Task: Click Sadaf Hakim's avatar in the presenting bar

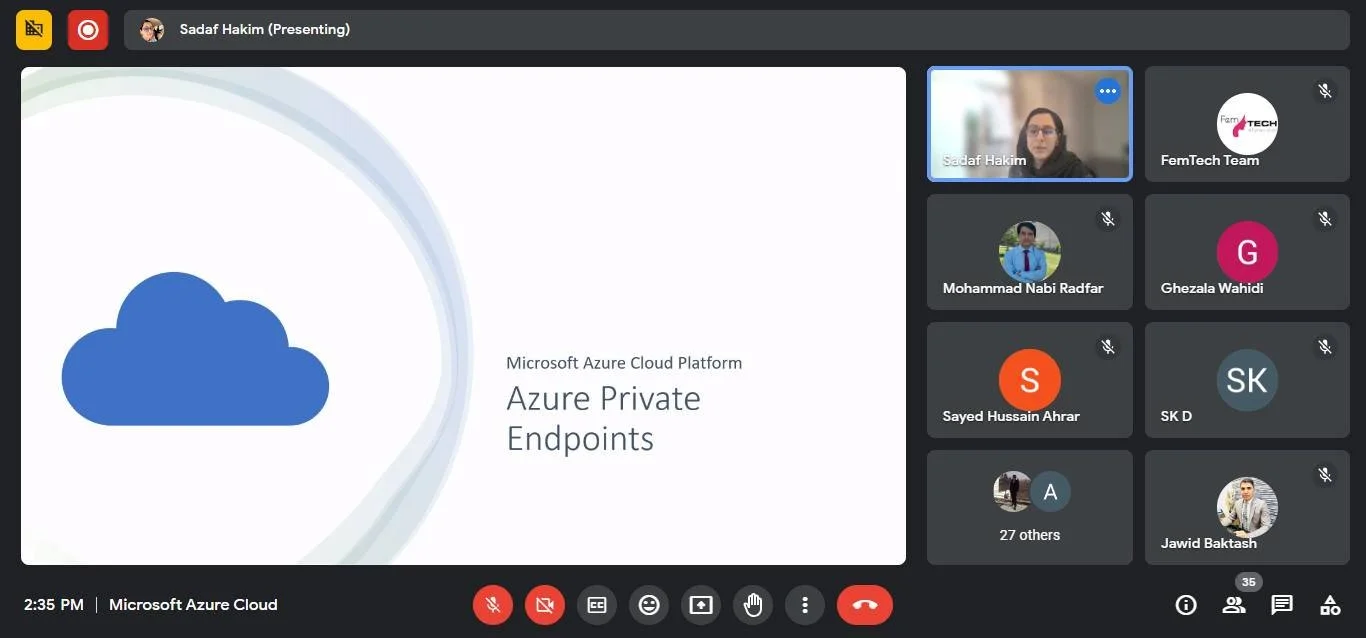Action: (152, 30)
